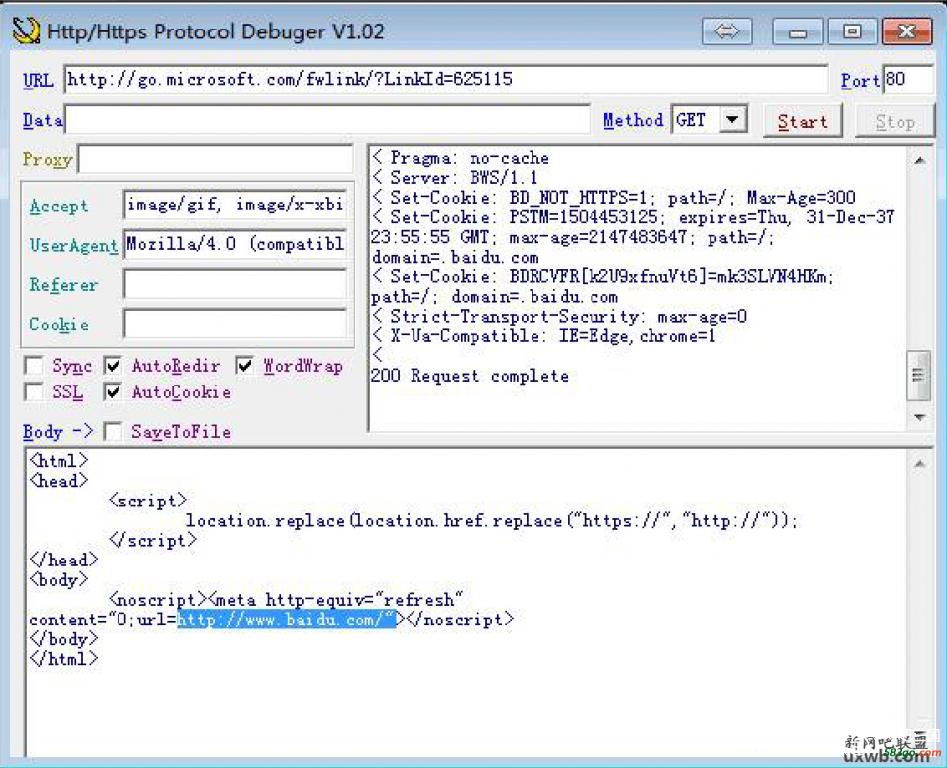Click the Referer label
Viewport: 947px width, 768px height.
click(63, 284)
